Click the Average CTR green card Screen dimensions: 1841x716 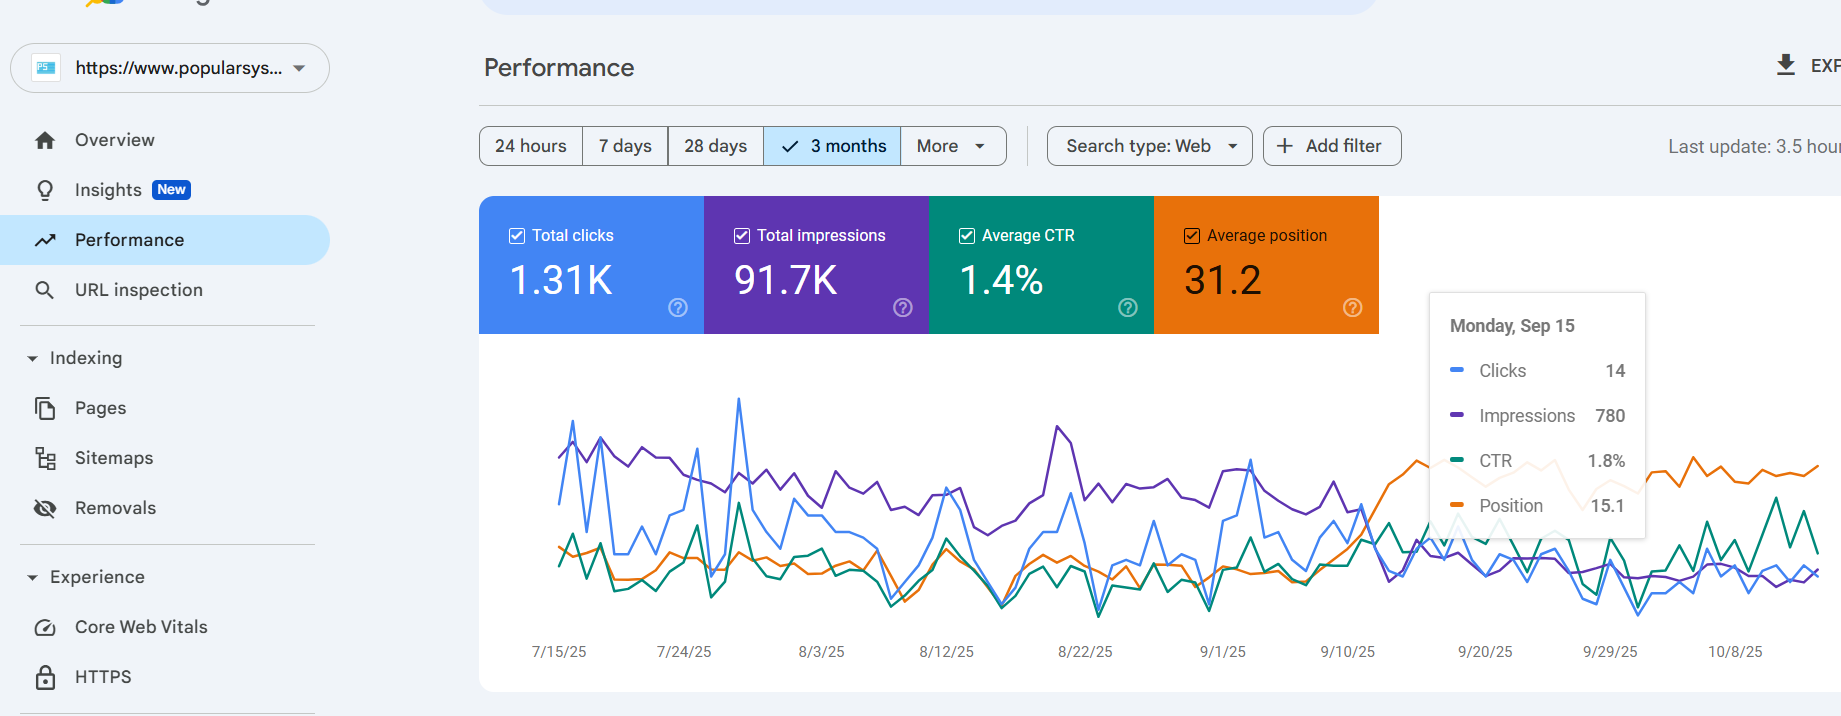pos(1040,265)
